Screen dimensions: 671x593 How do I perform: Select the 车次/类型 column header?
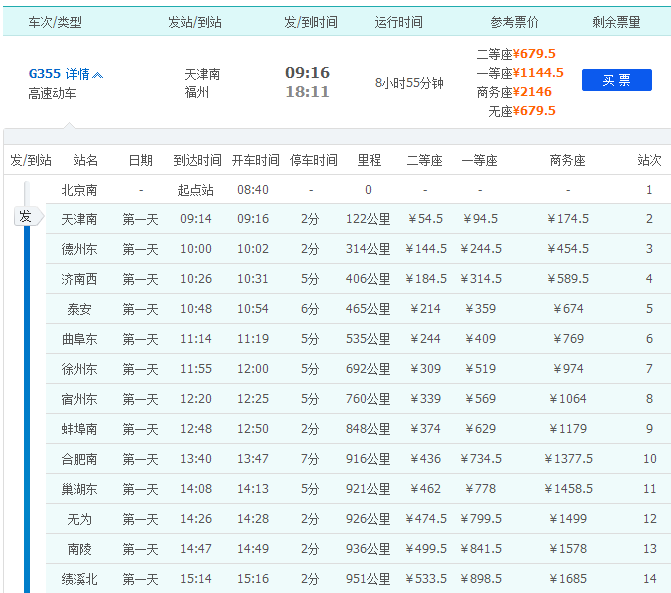(x=55, y=22)
